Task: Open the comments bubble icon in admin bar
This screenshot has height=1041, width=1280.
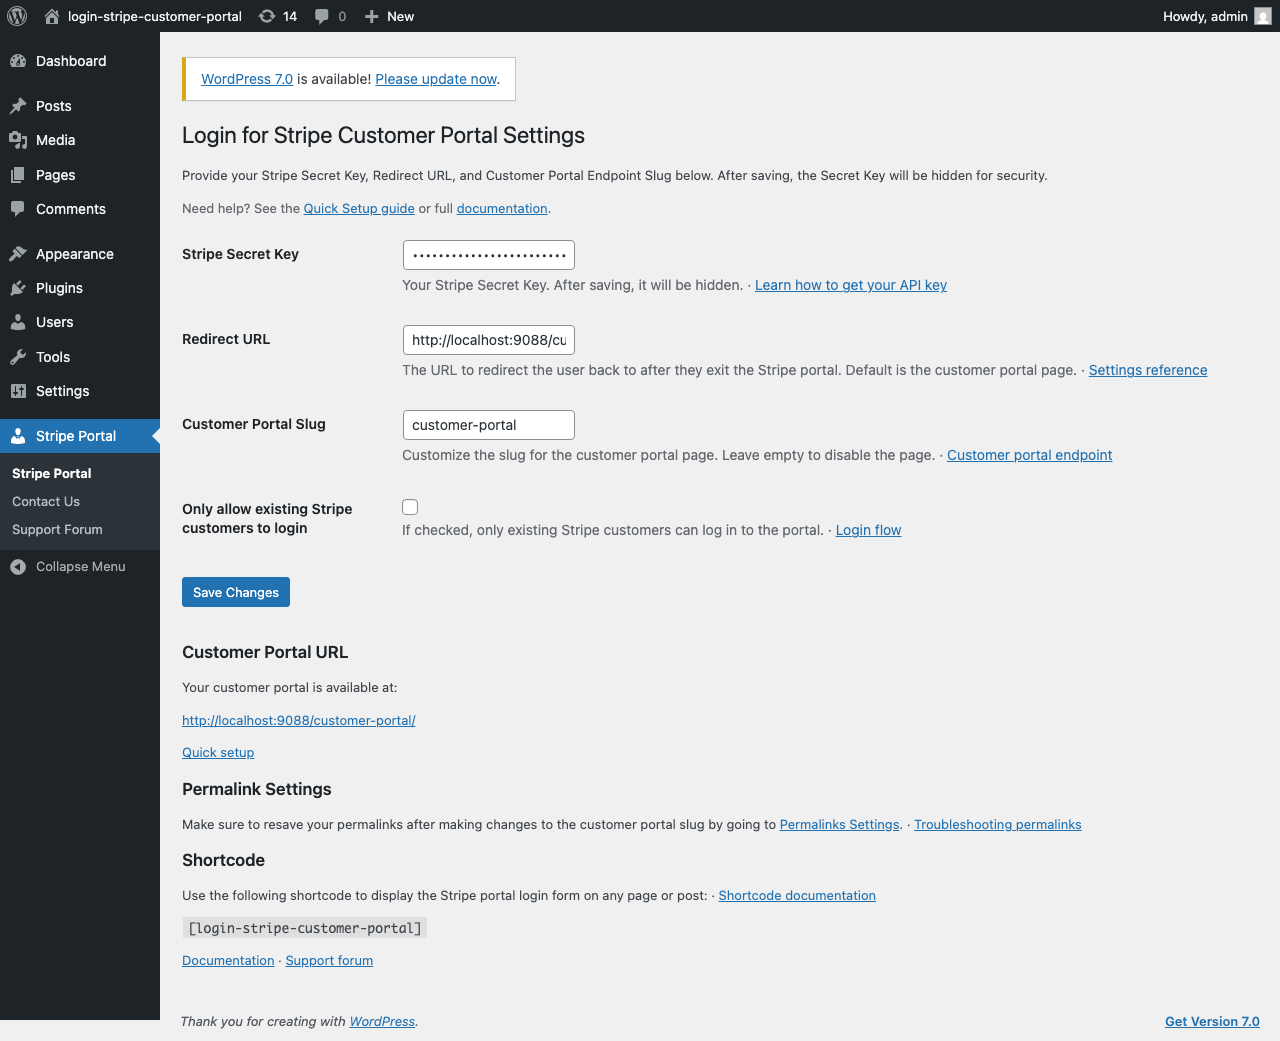Action: coord(322,16)
